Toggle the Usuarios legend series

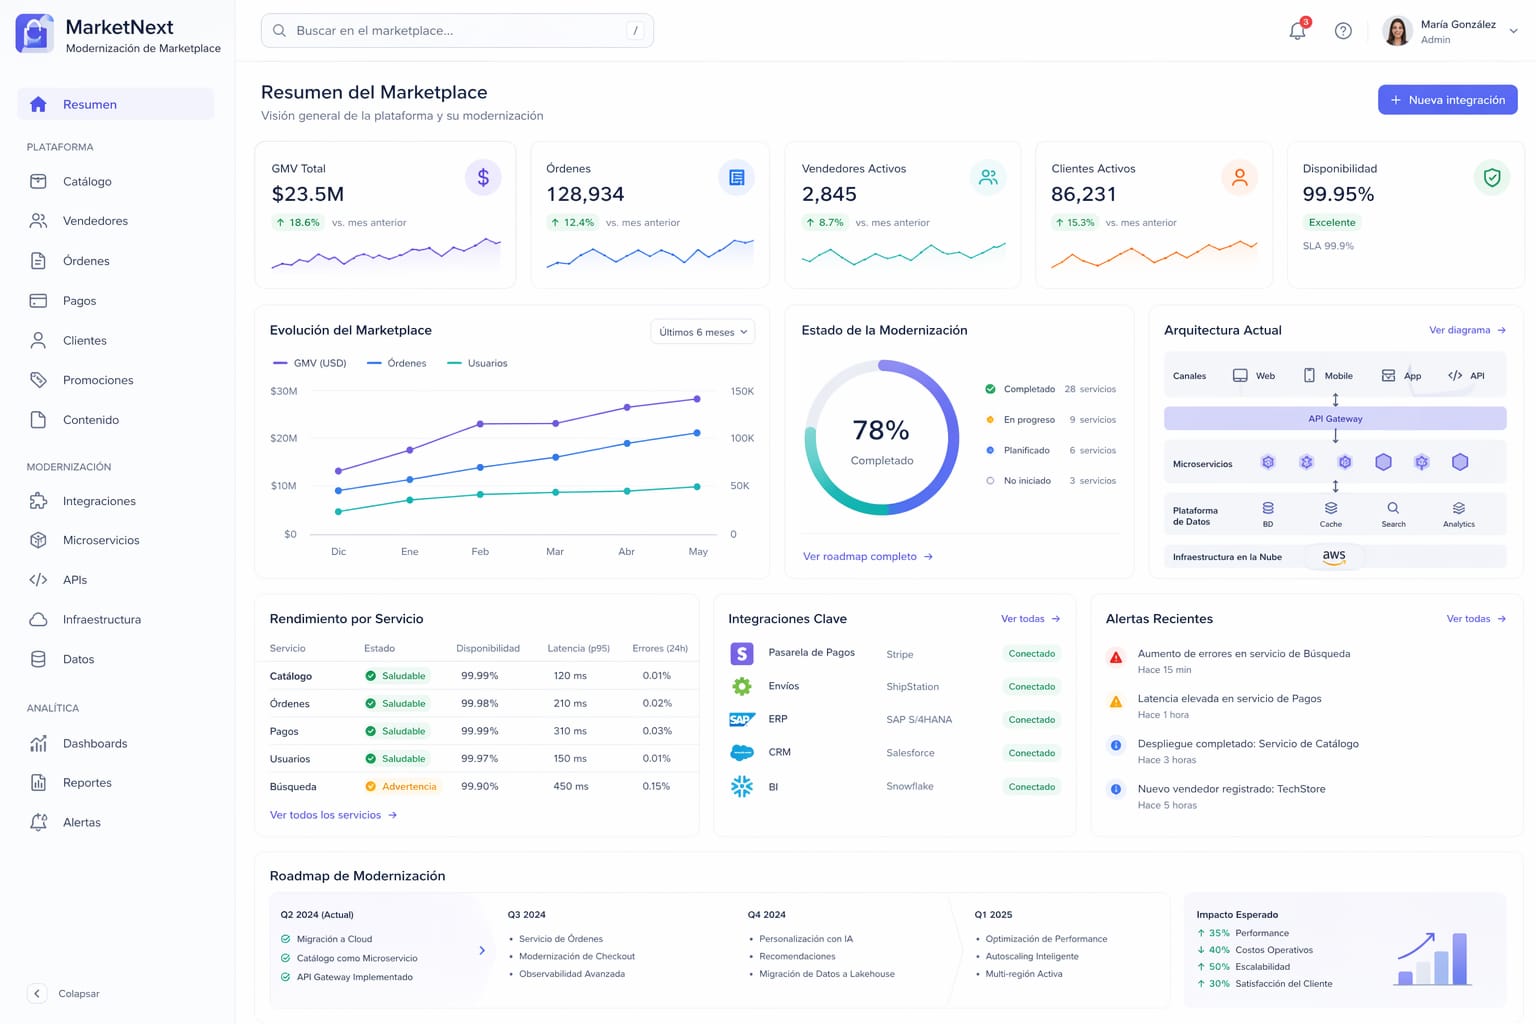click(477, 363)
